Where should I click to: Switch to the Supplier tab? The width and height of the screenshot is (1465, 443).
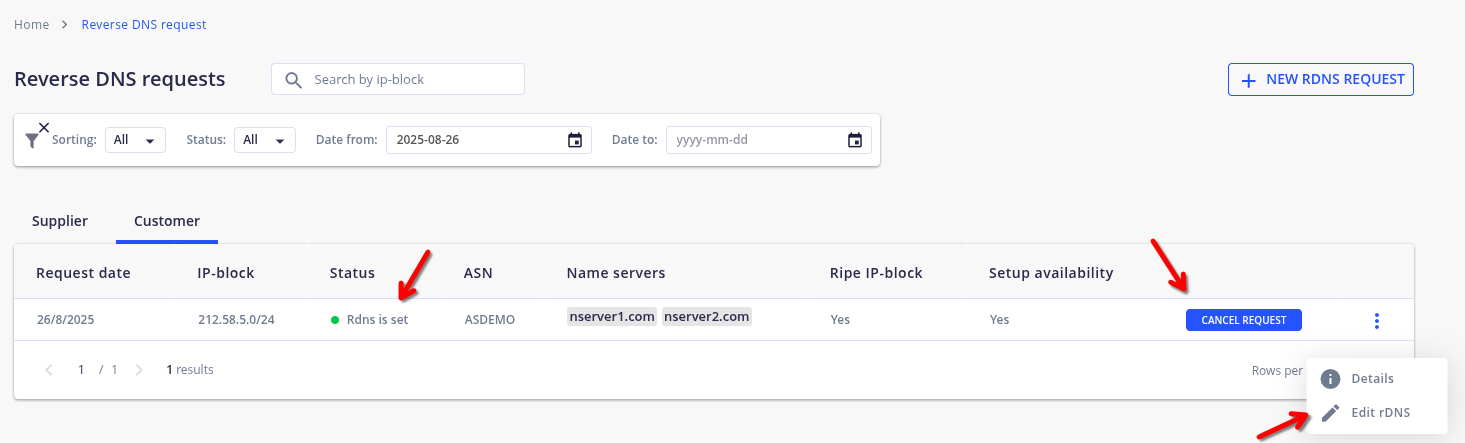(x=60, y=221)
